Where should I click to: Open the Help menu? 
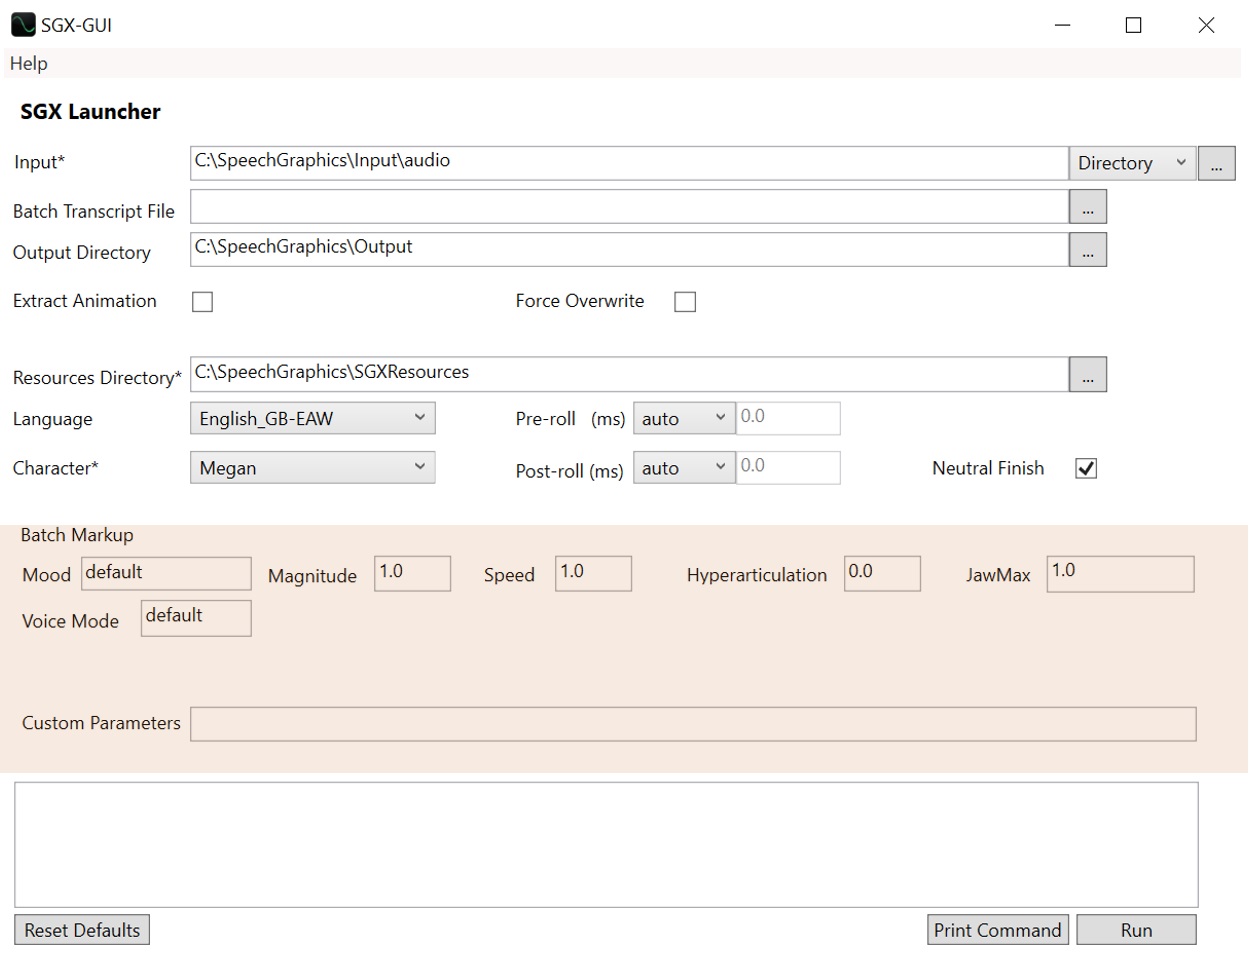tap(29, 64)
